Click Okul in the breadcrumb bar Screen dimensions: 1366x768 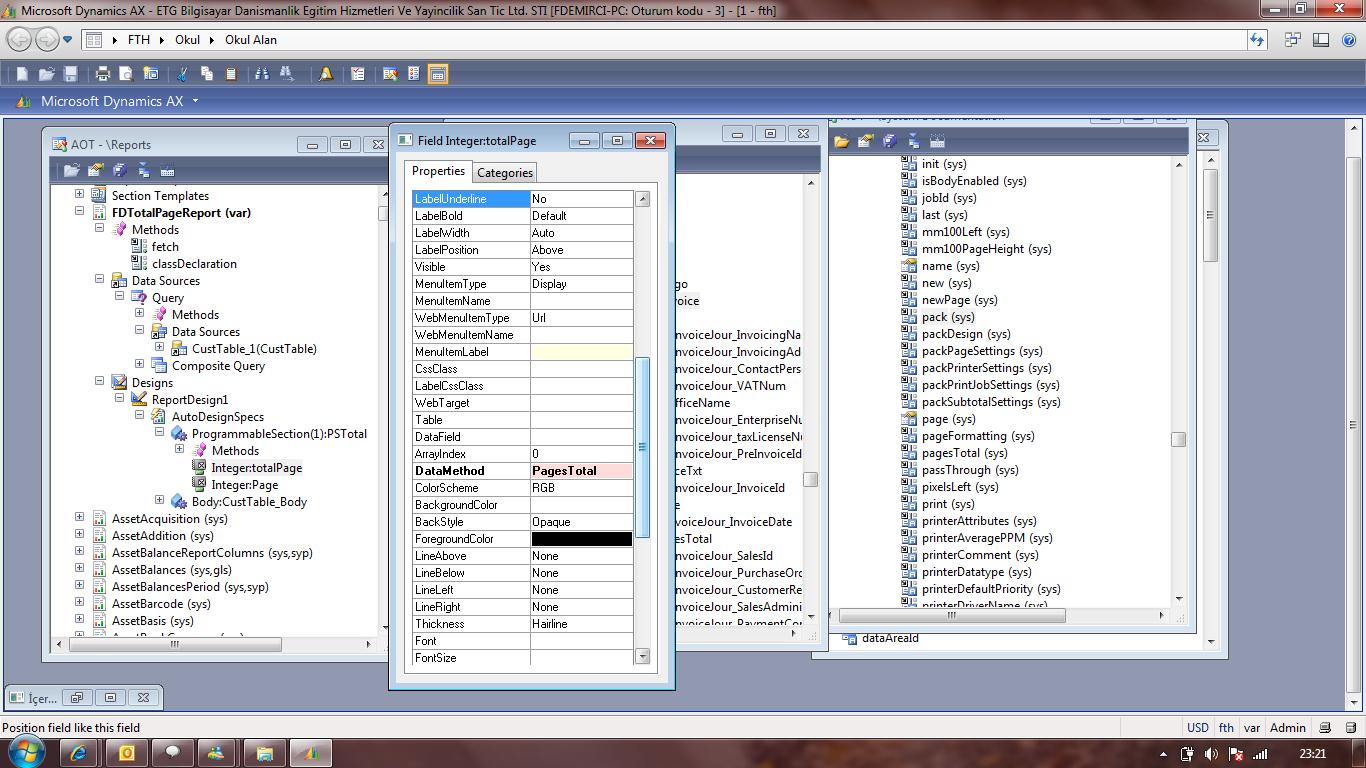pos(187,40)
